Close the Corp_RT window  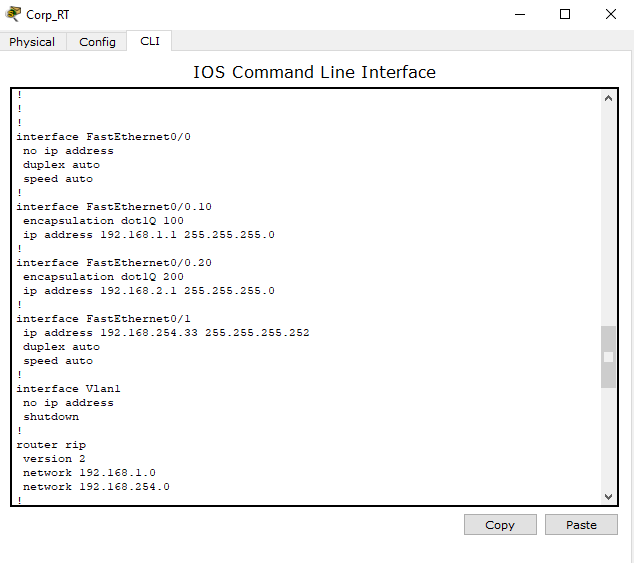point(610,14)
